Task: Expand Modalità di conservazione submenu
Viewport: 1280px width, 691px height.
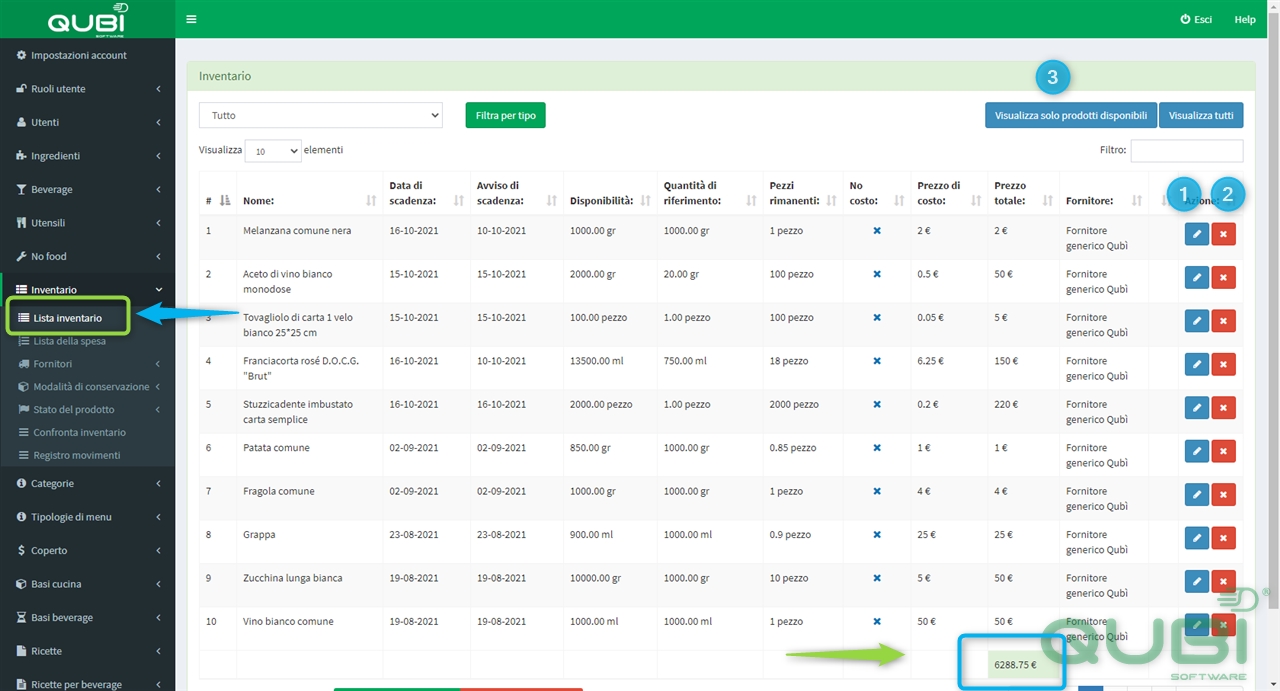Action: tap(88, 387)
